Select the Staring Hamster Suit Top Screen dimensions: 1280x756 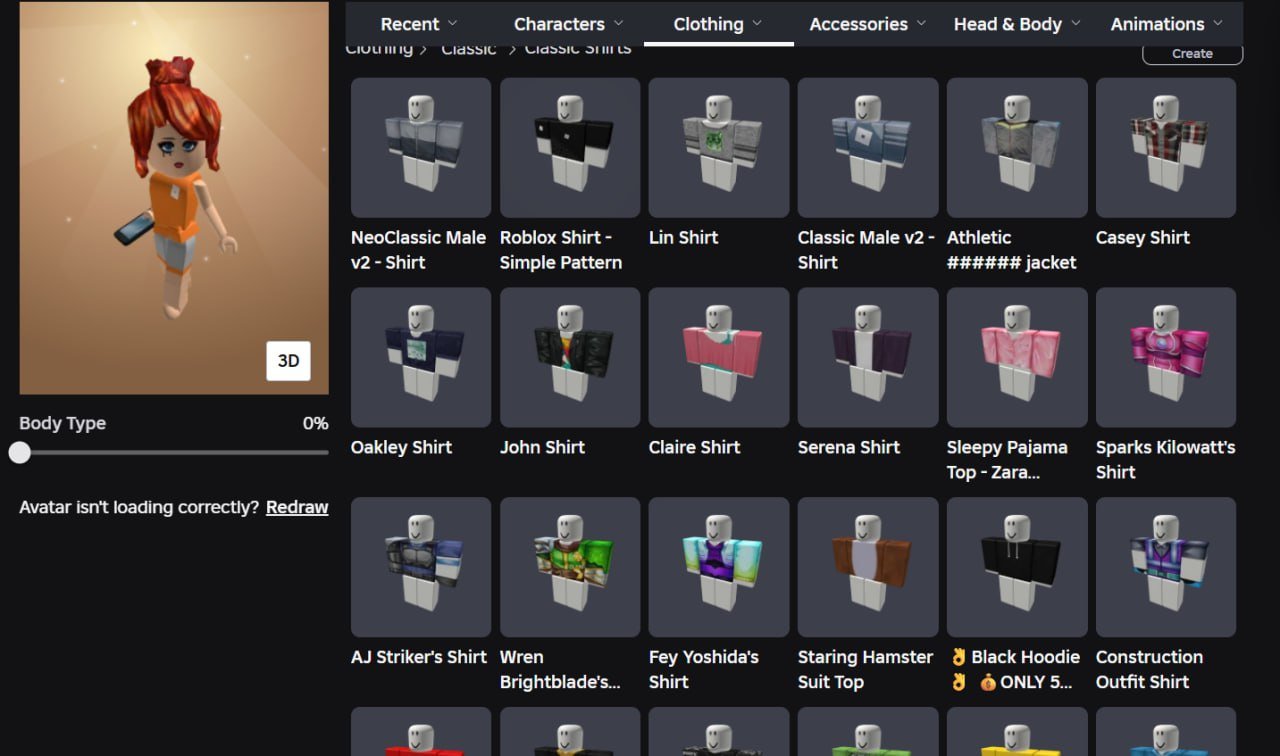pyautogui.click(x=867, y=568)
